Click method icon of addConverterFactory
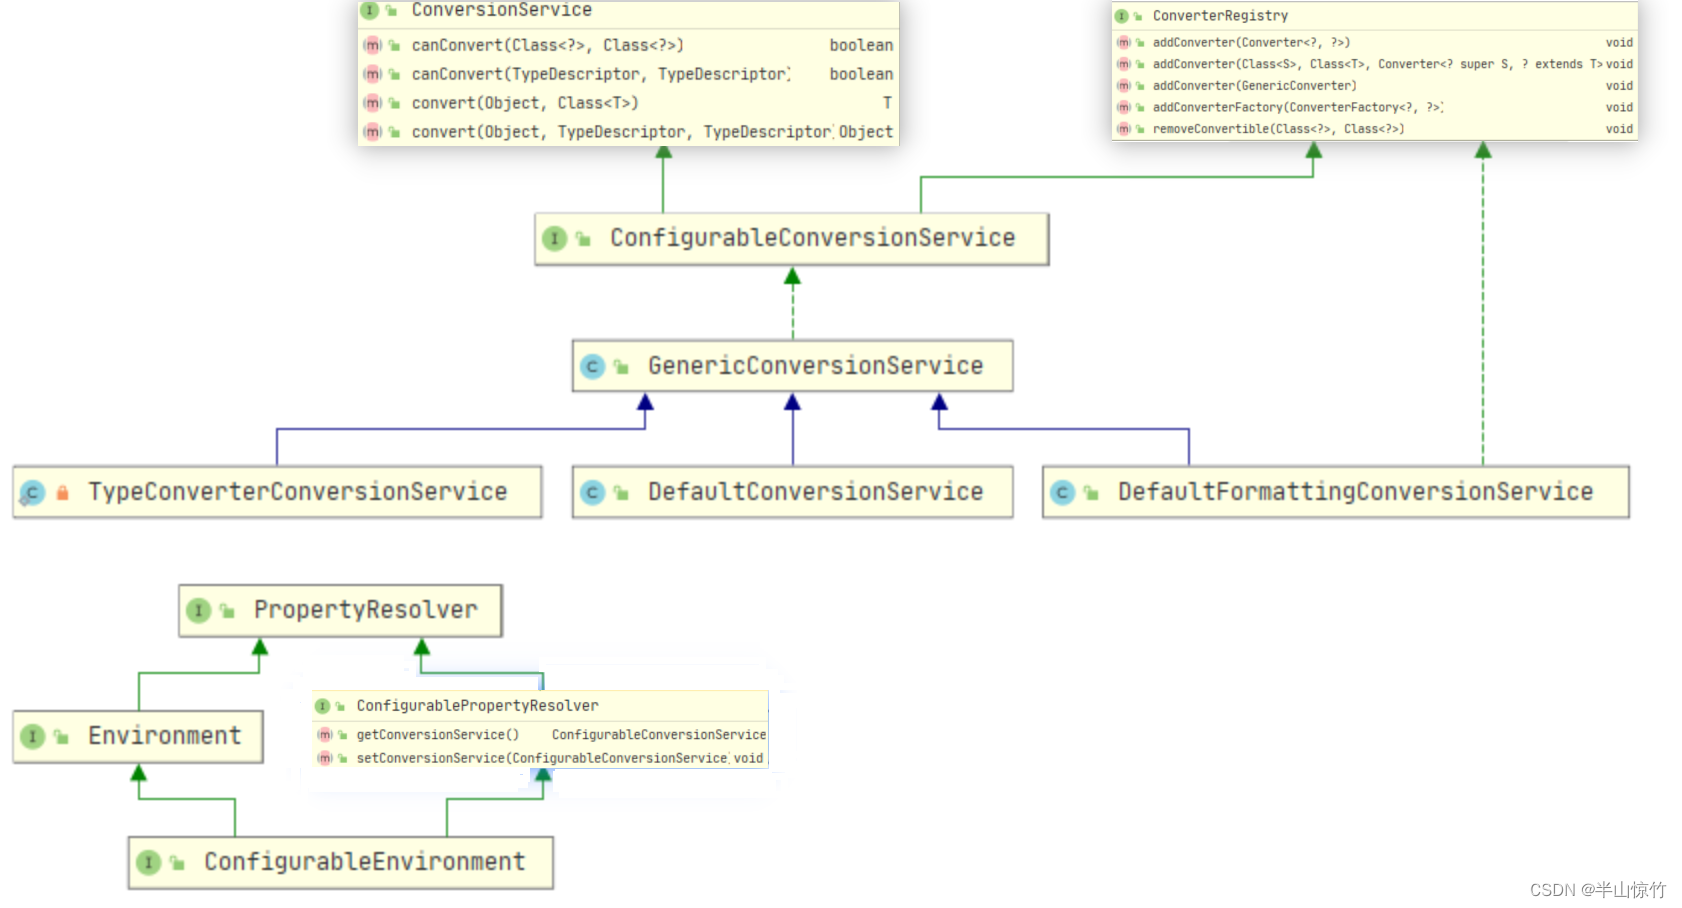Viewport: 1682px width, 908px height. click(1124, 107)
